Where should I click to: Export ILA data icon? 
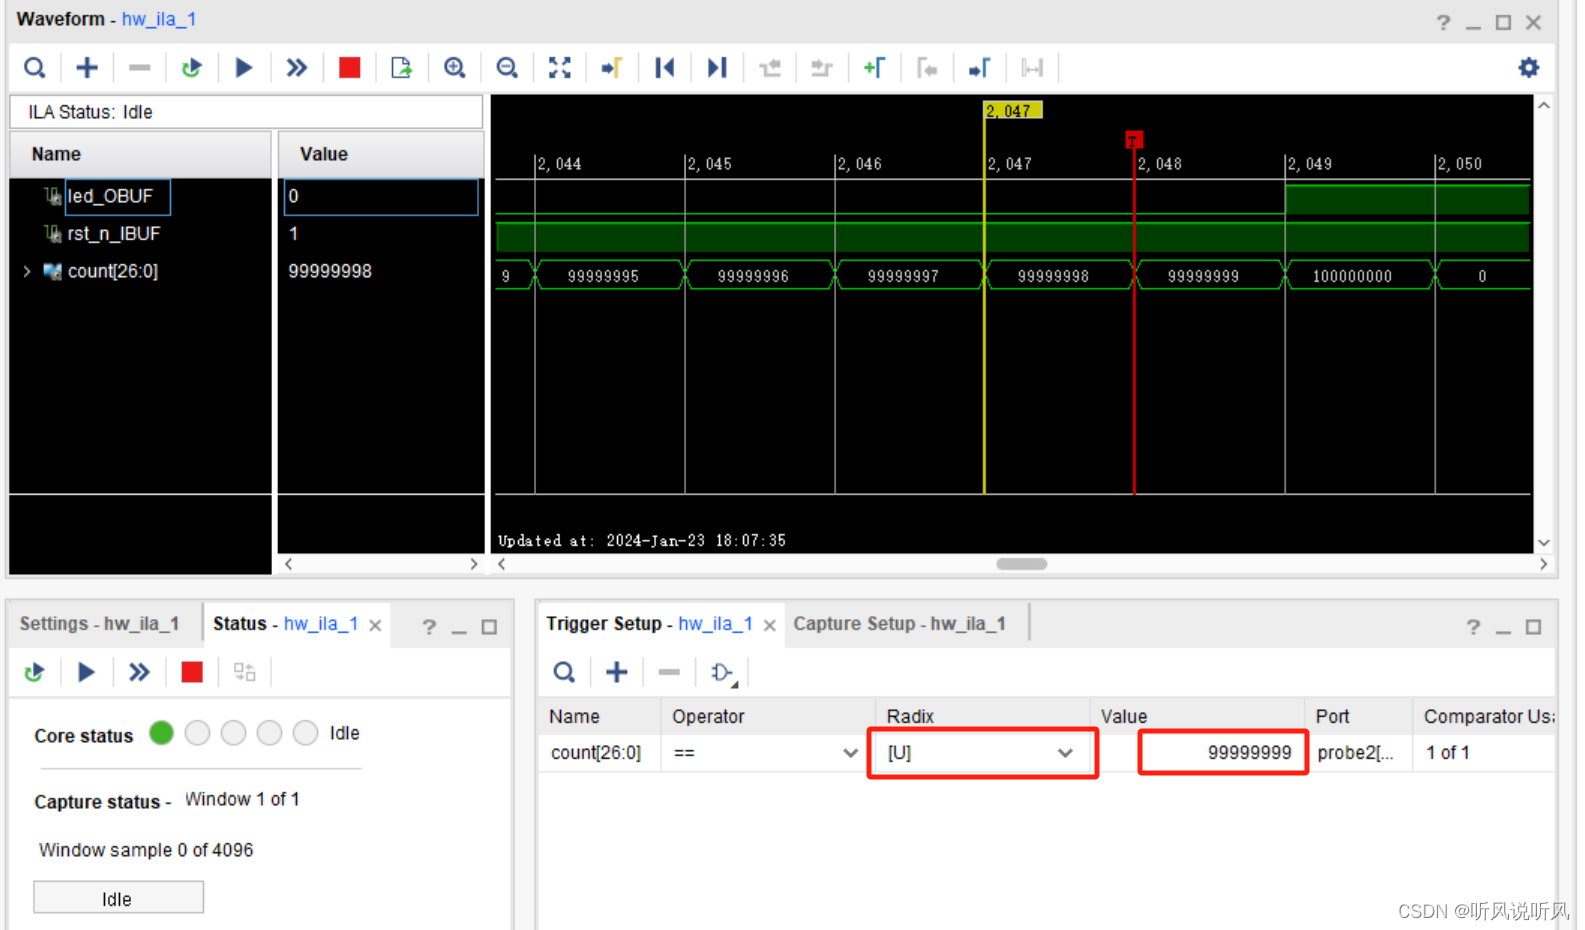pyautogui.click(x=401, y=68)
